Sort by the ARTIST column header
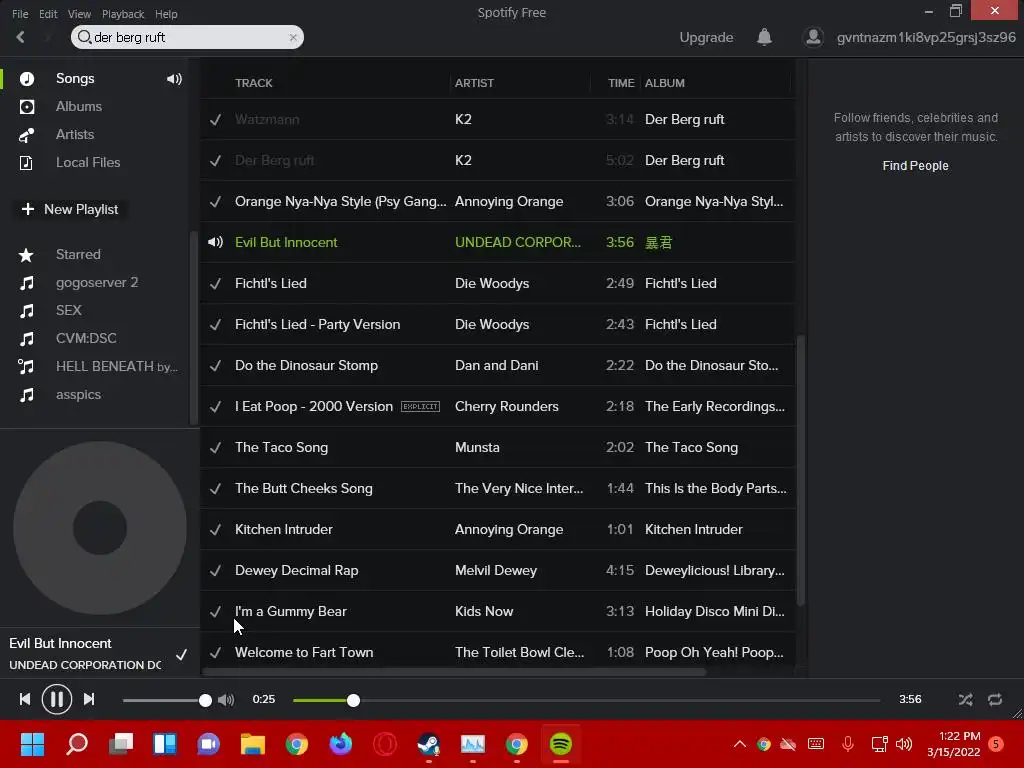 pos(474,84)
